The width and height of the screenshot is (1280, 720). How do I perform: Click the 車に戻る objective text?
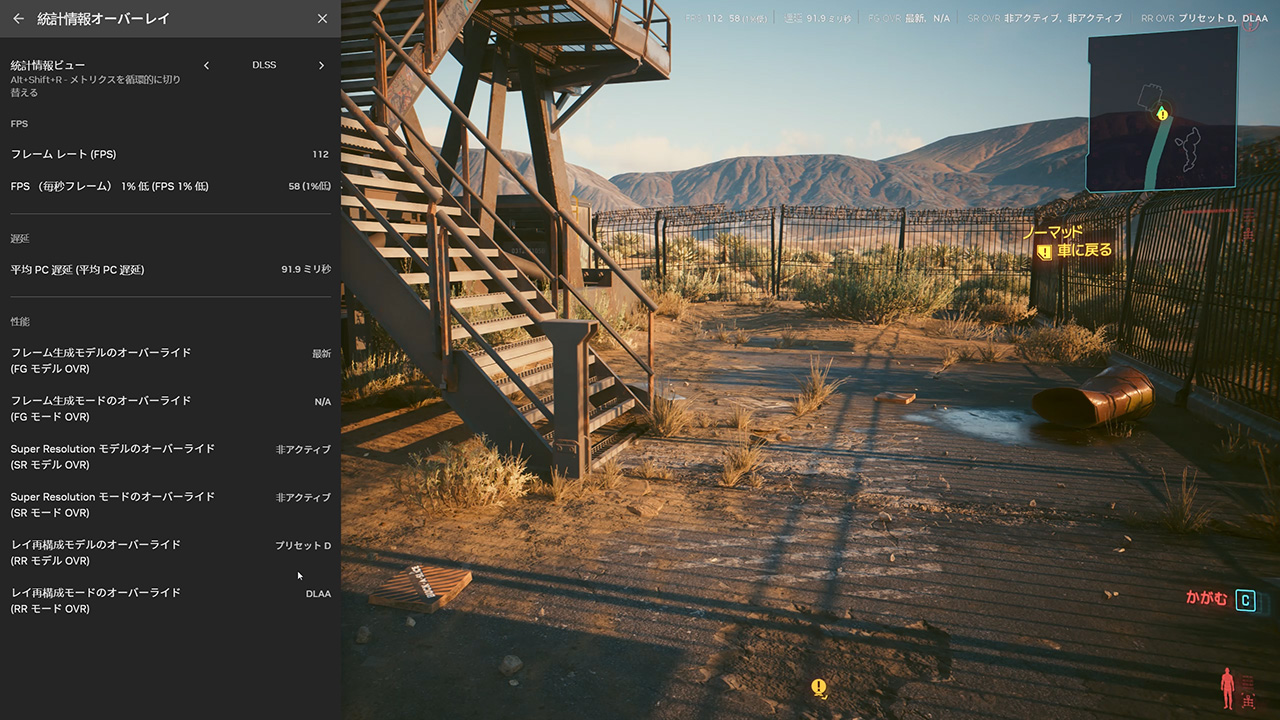(x=1084, y=250)
